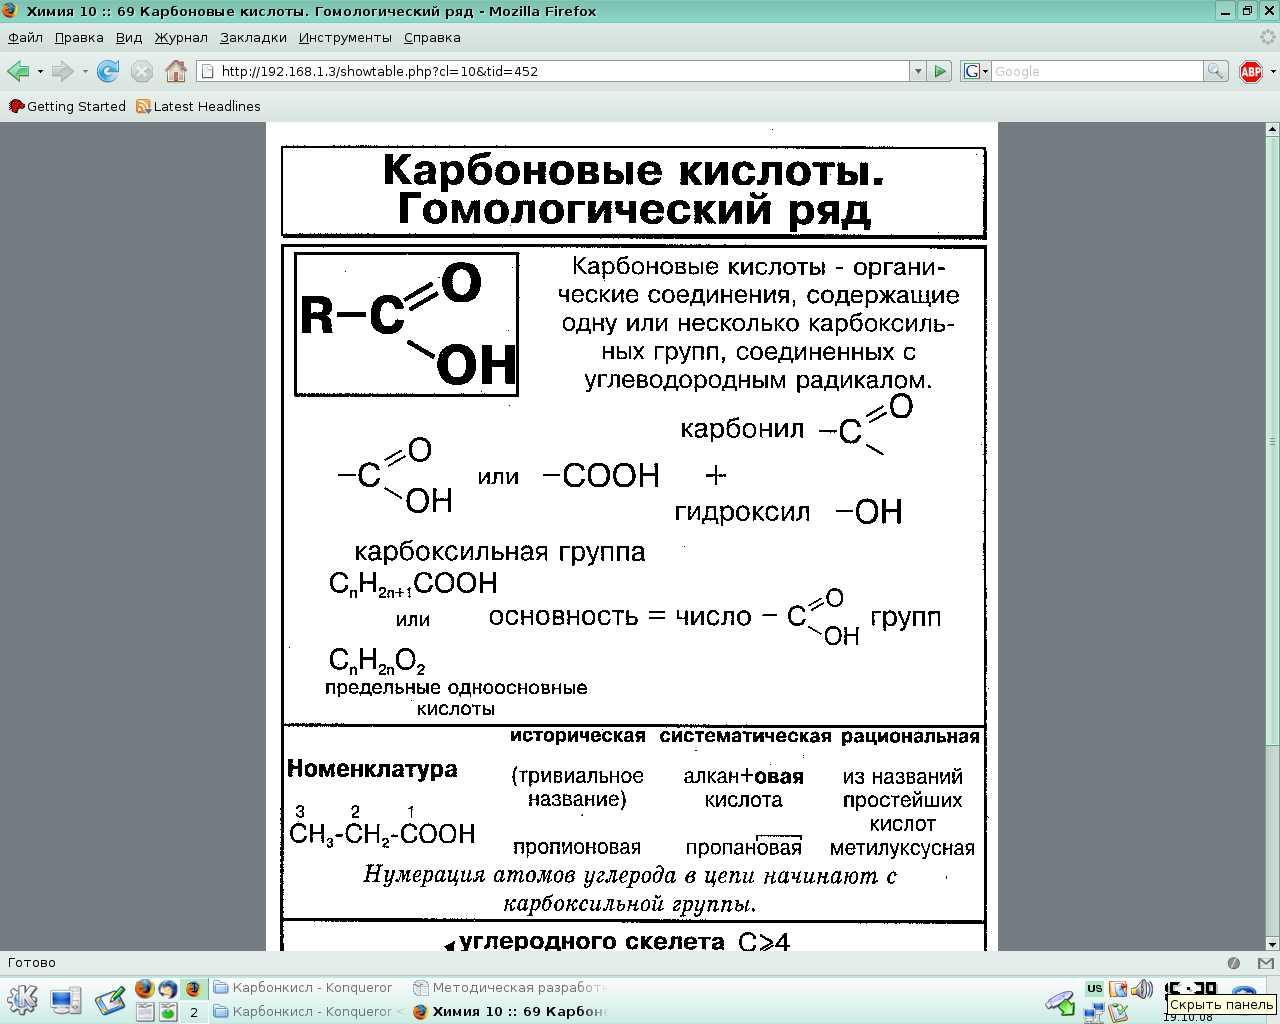Click the Back navigation arrow

pos(18,71)
